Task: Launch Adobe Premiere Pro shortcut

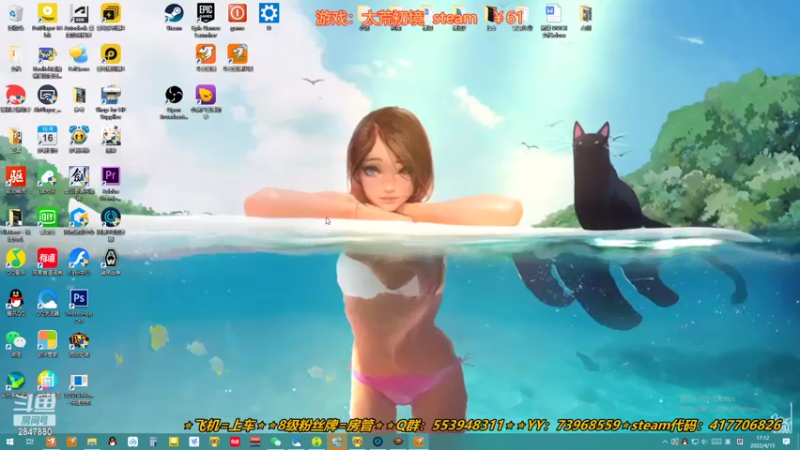Action: click(x=111, y=177)
